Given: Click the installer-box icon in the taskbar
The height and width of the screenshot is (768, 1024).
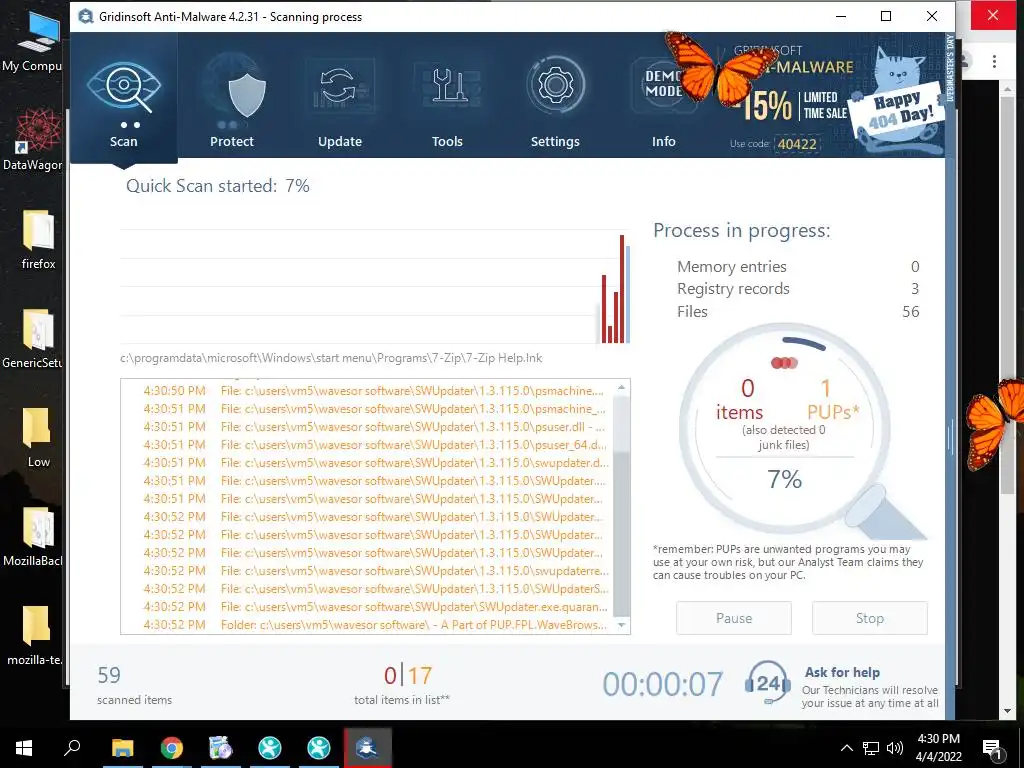Looking at the screenshot, I should coord(221,747).
